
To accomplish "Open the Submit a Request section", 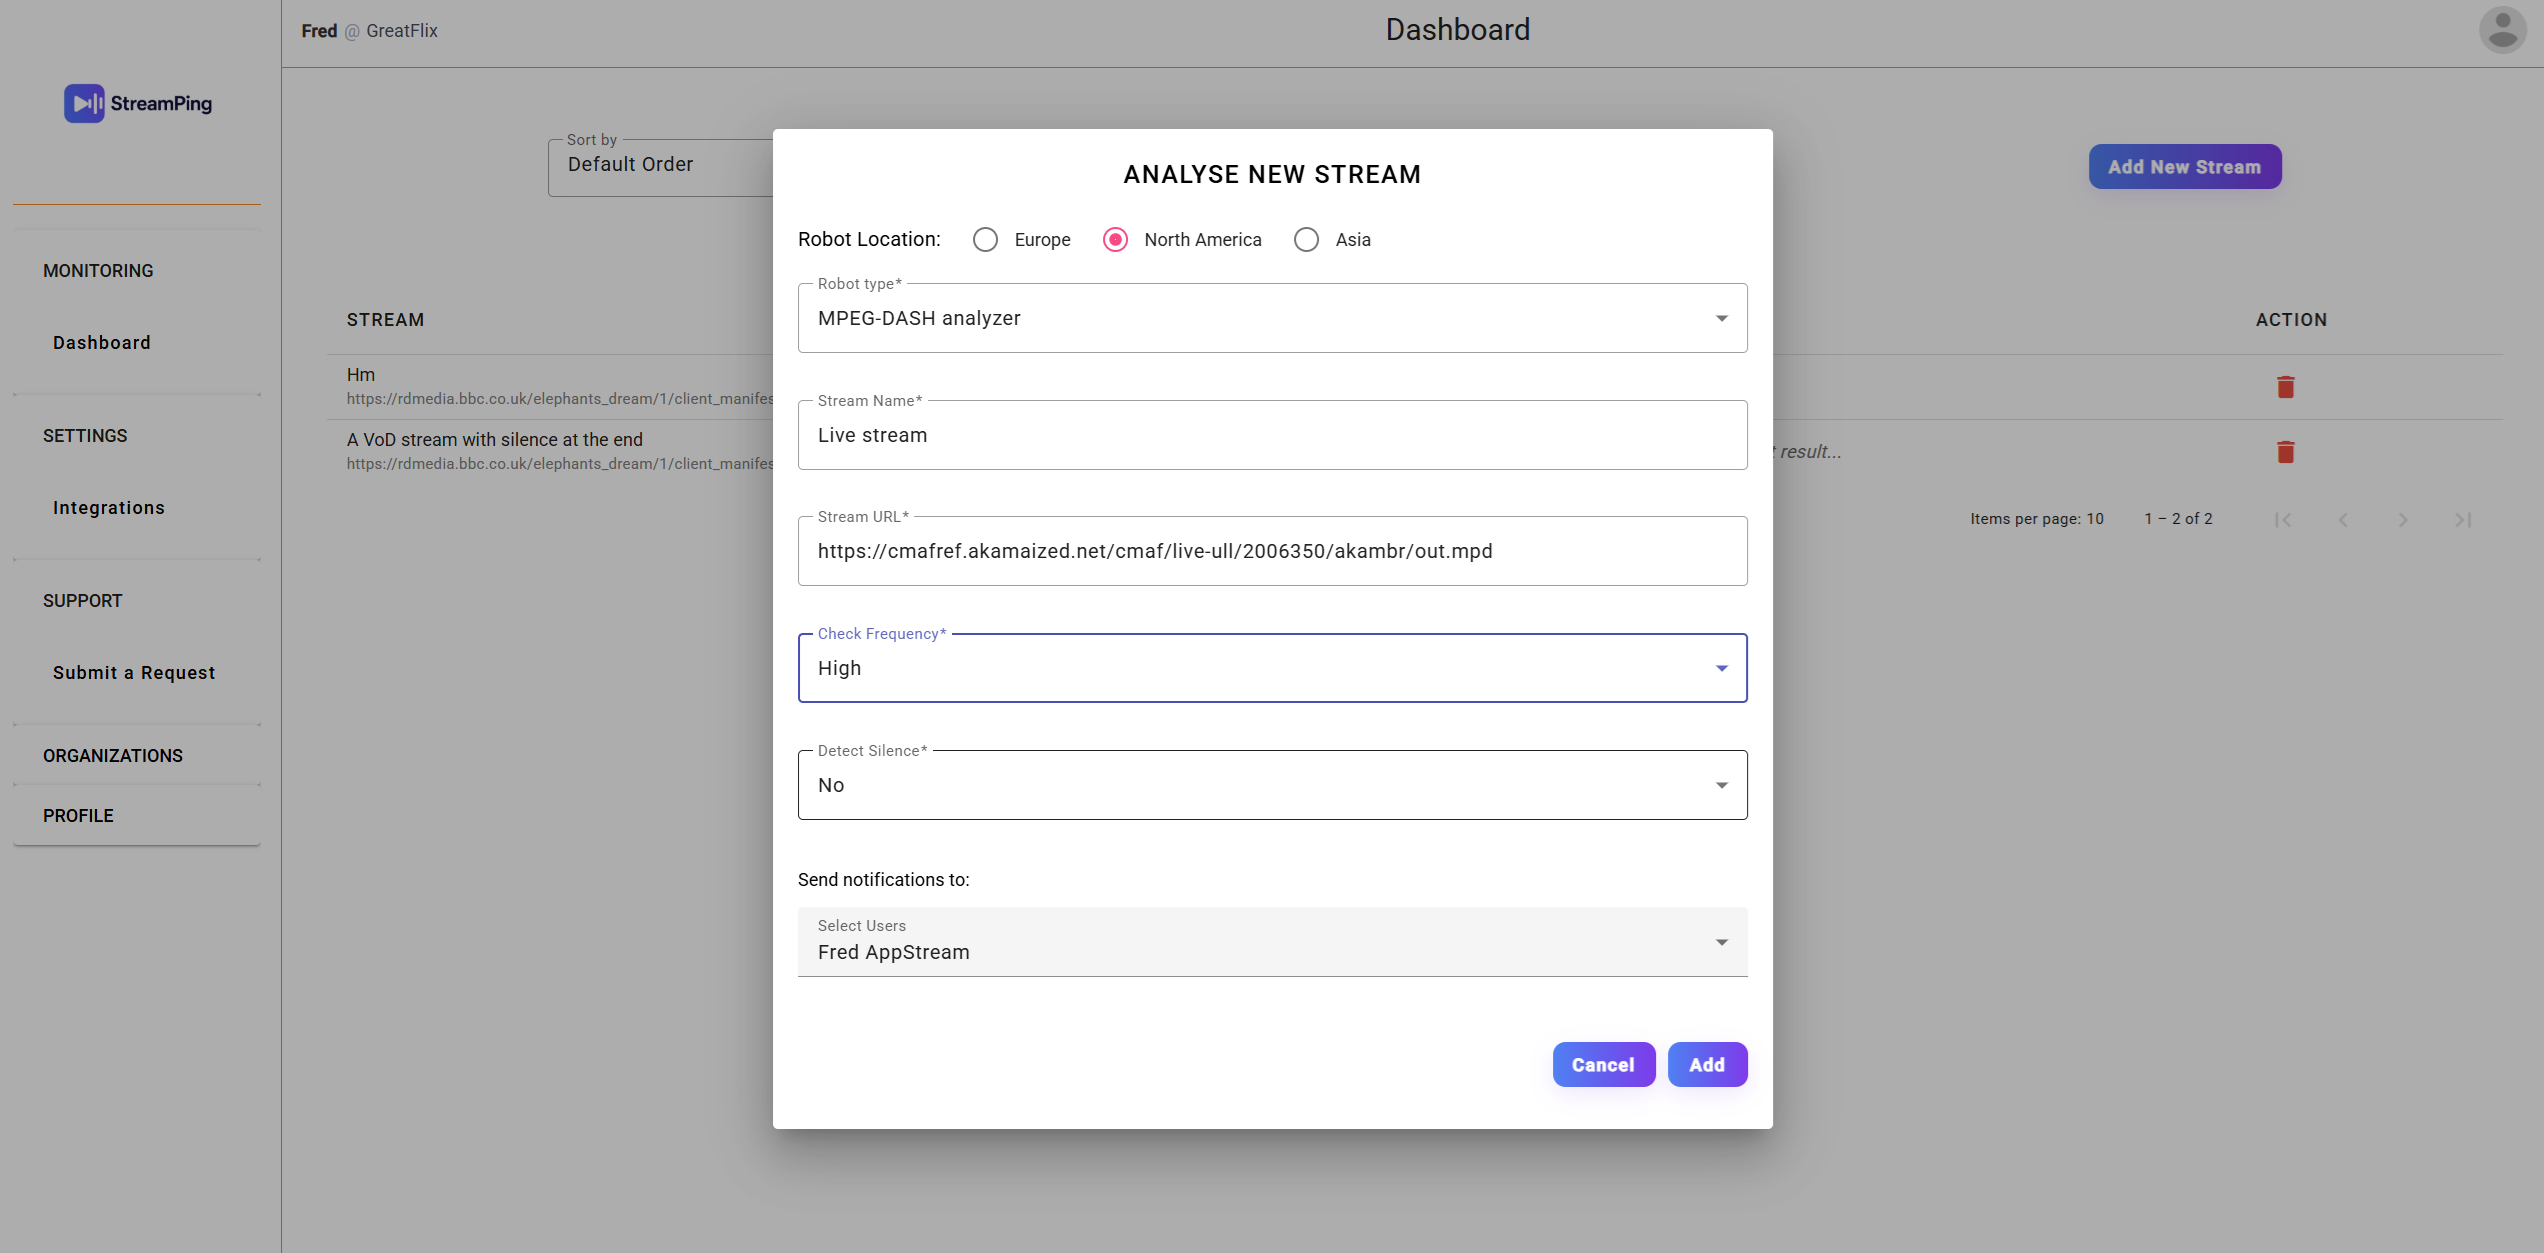I will click(134, 672).
